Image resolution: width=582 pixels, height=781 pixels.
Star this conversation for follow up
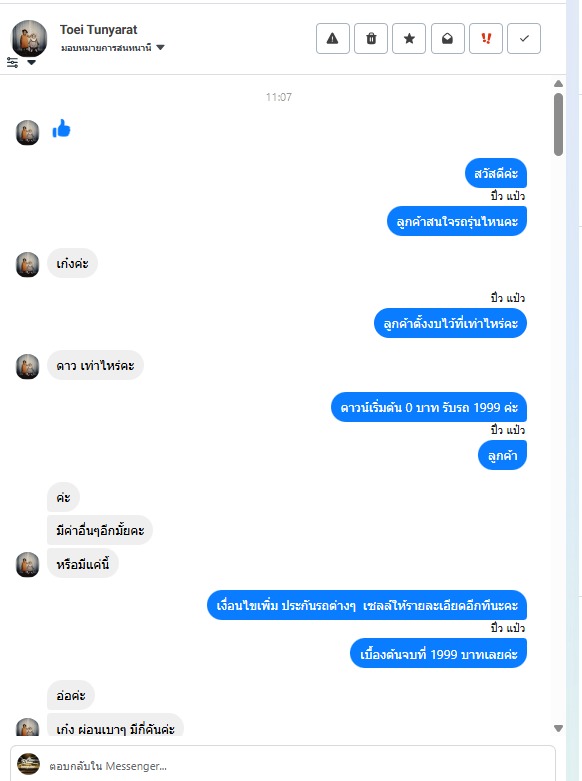(x=409, y=38)
